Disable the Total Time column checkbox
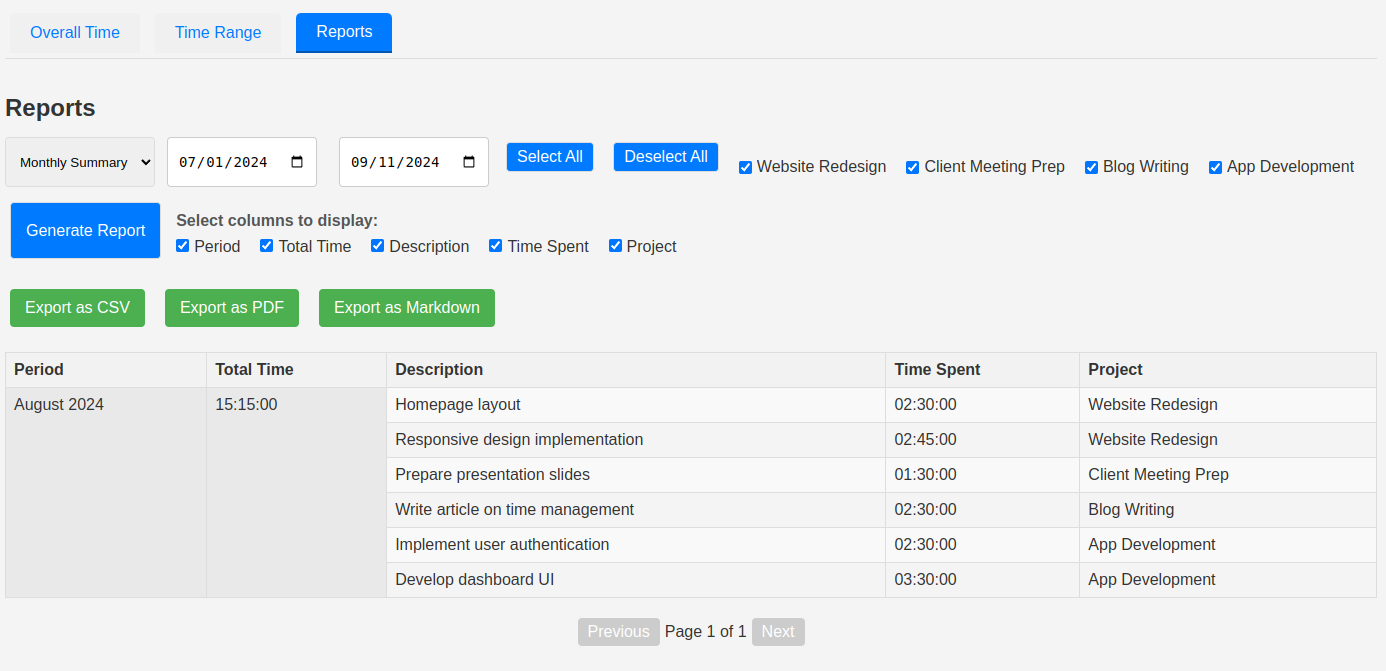The width and height of the screenshot is (1386, 671). coord(266,246)
